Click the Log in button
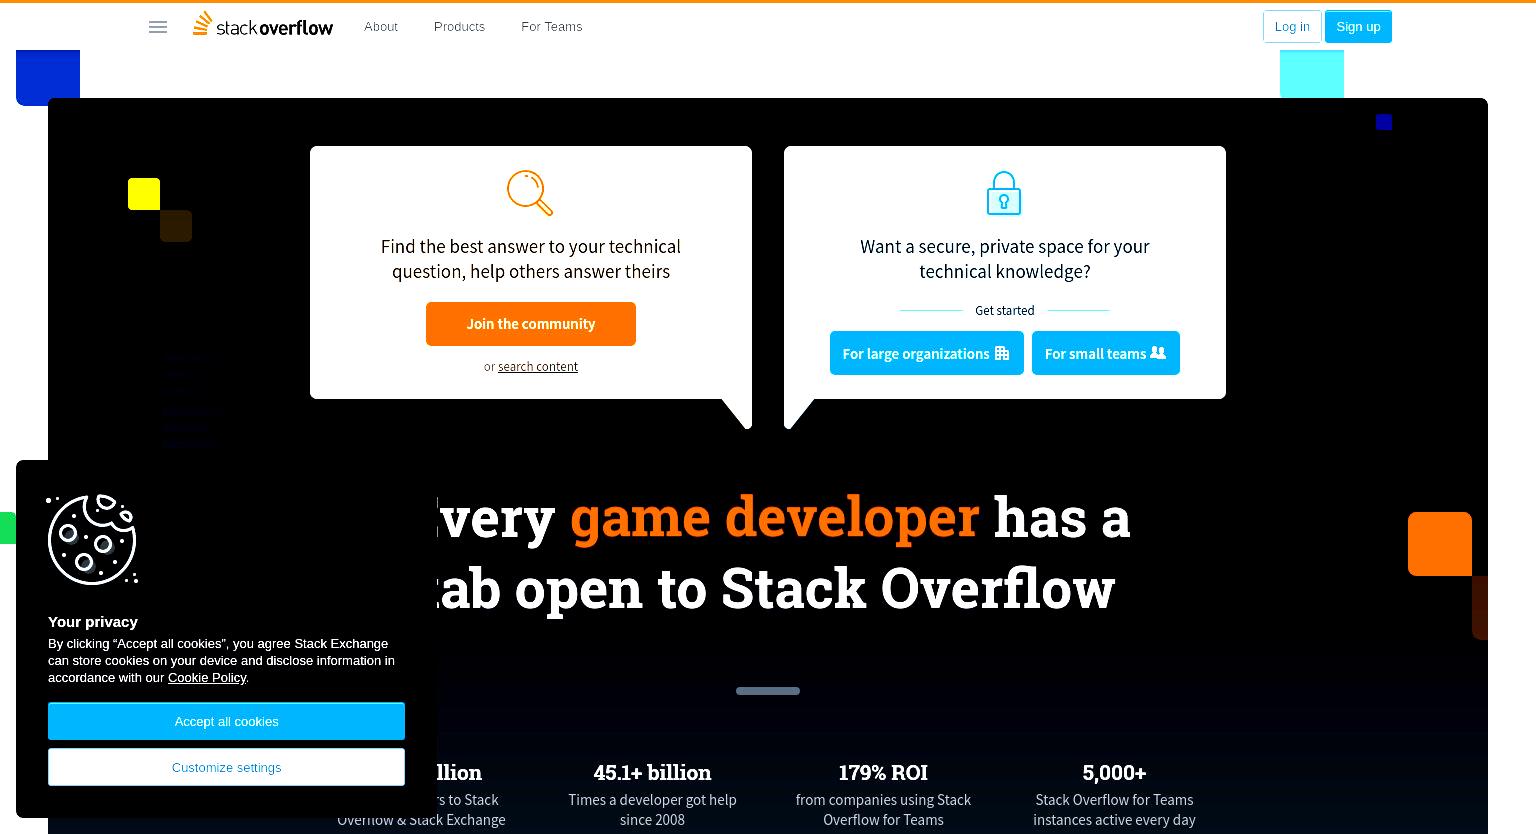The width and height of the screenshot is (1536, 834). [x=1292, y=27]
